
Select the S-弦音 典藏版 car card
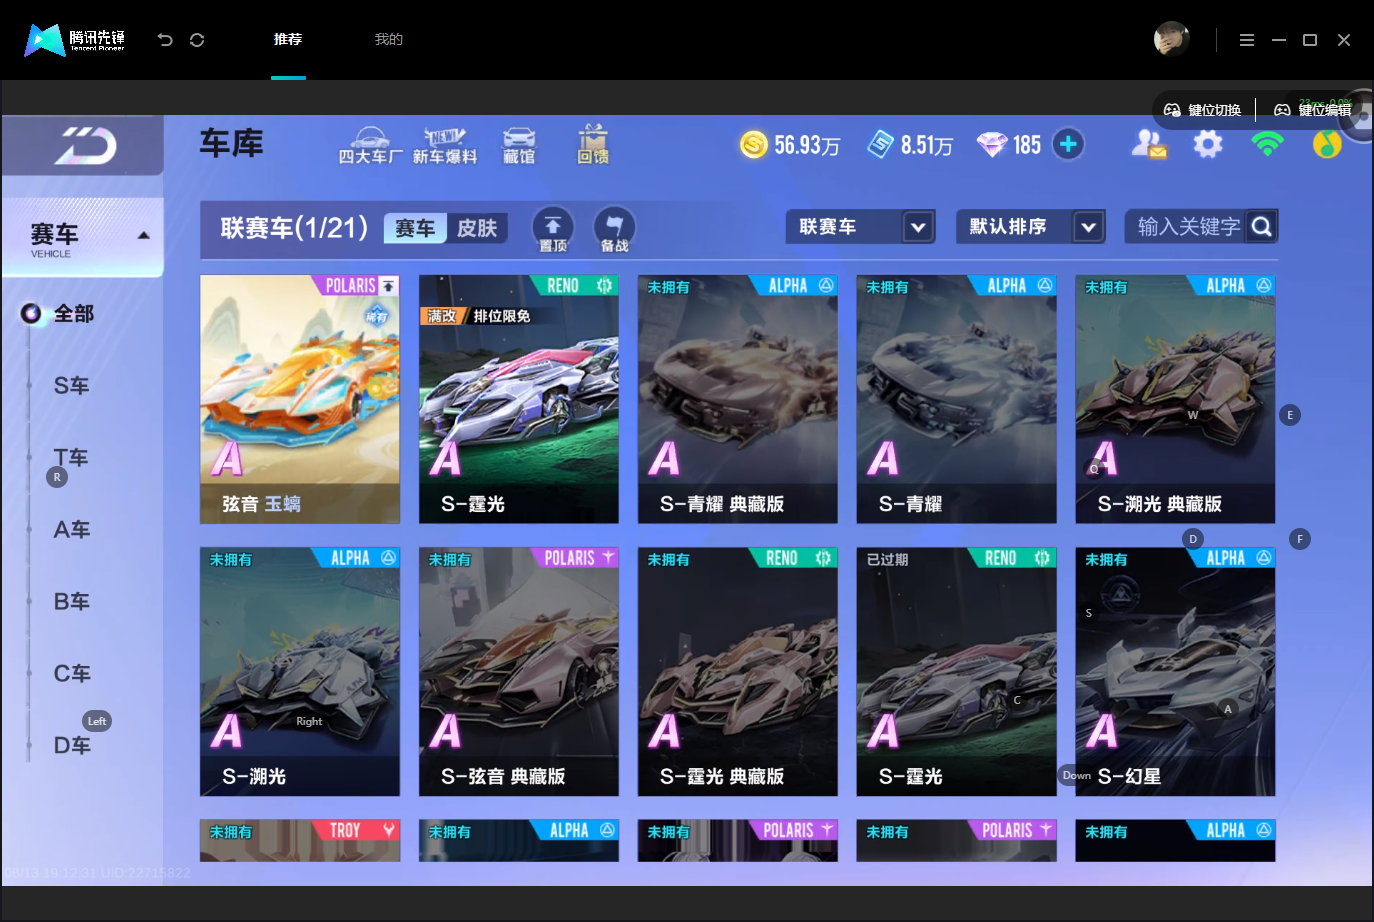(x=519, y=671)
